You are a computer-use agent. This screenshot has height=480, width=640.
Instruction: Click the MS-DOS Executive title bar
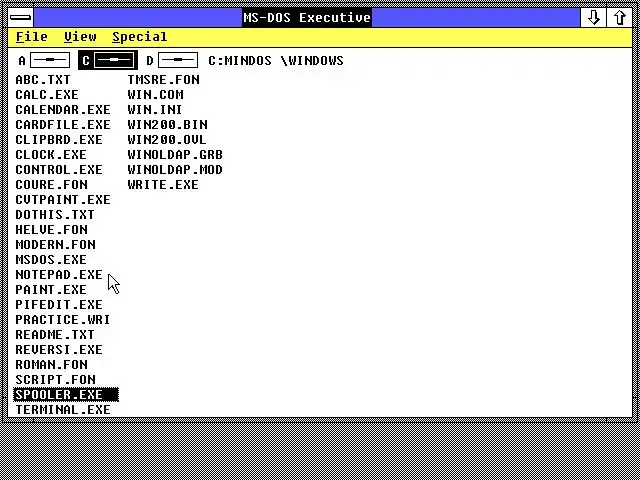coord(307,18)
